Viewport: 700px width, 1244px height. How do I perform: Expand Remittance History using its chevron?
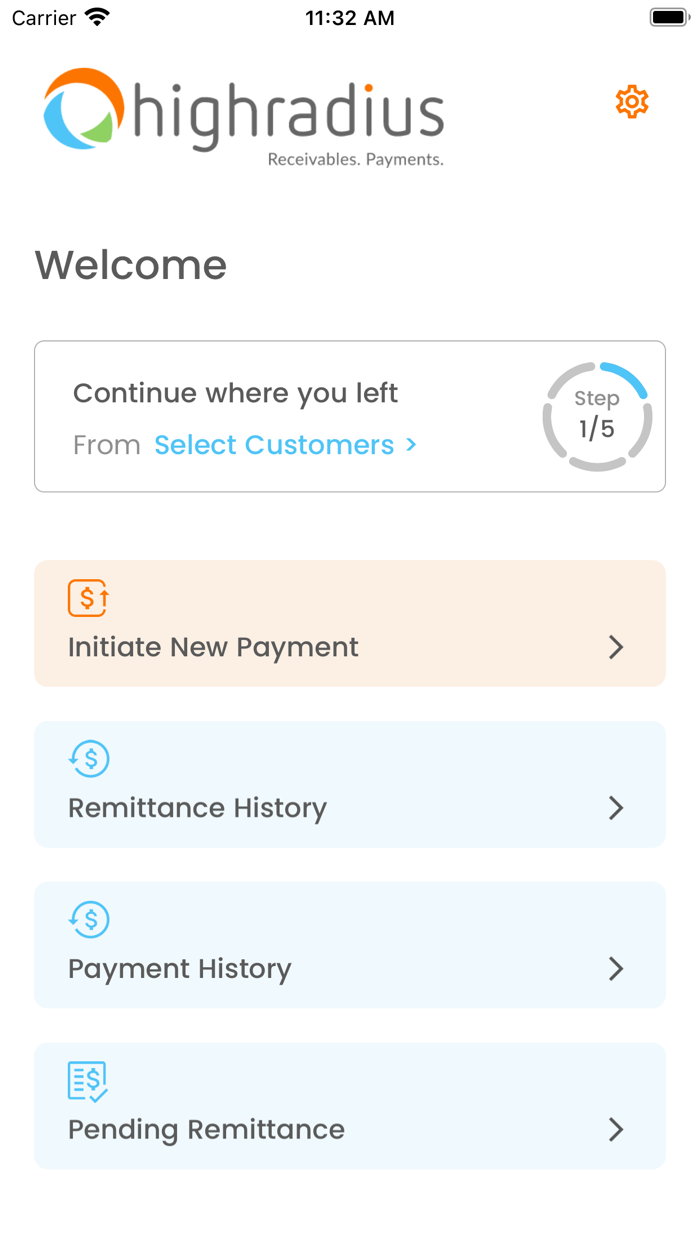click(x=616, y=808)
